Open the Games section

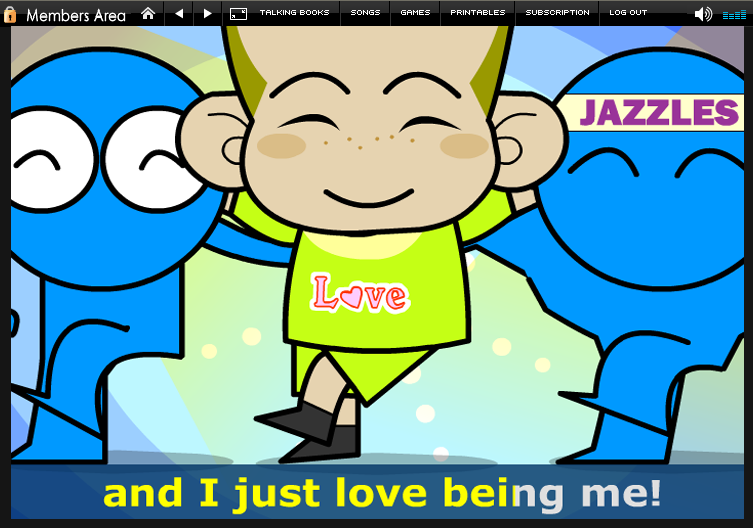tap(415, 12)
